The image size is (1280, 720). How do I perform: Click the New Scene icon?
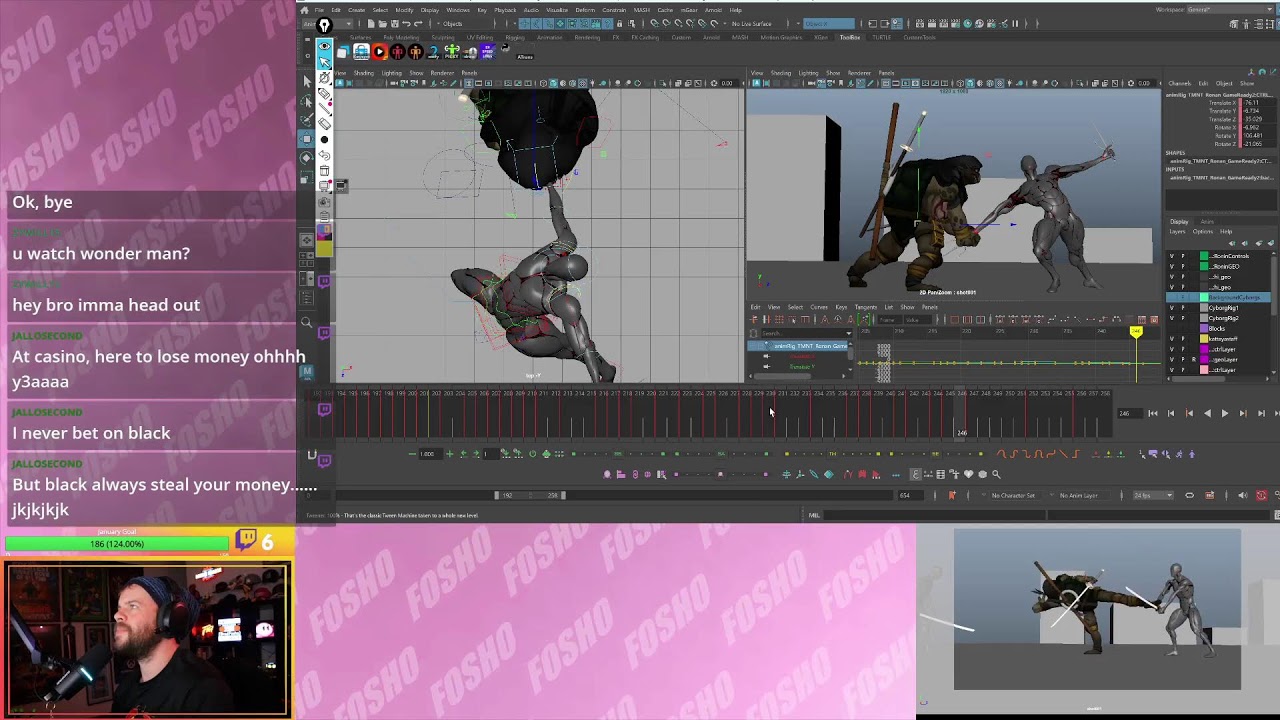[371, 24]
